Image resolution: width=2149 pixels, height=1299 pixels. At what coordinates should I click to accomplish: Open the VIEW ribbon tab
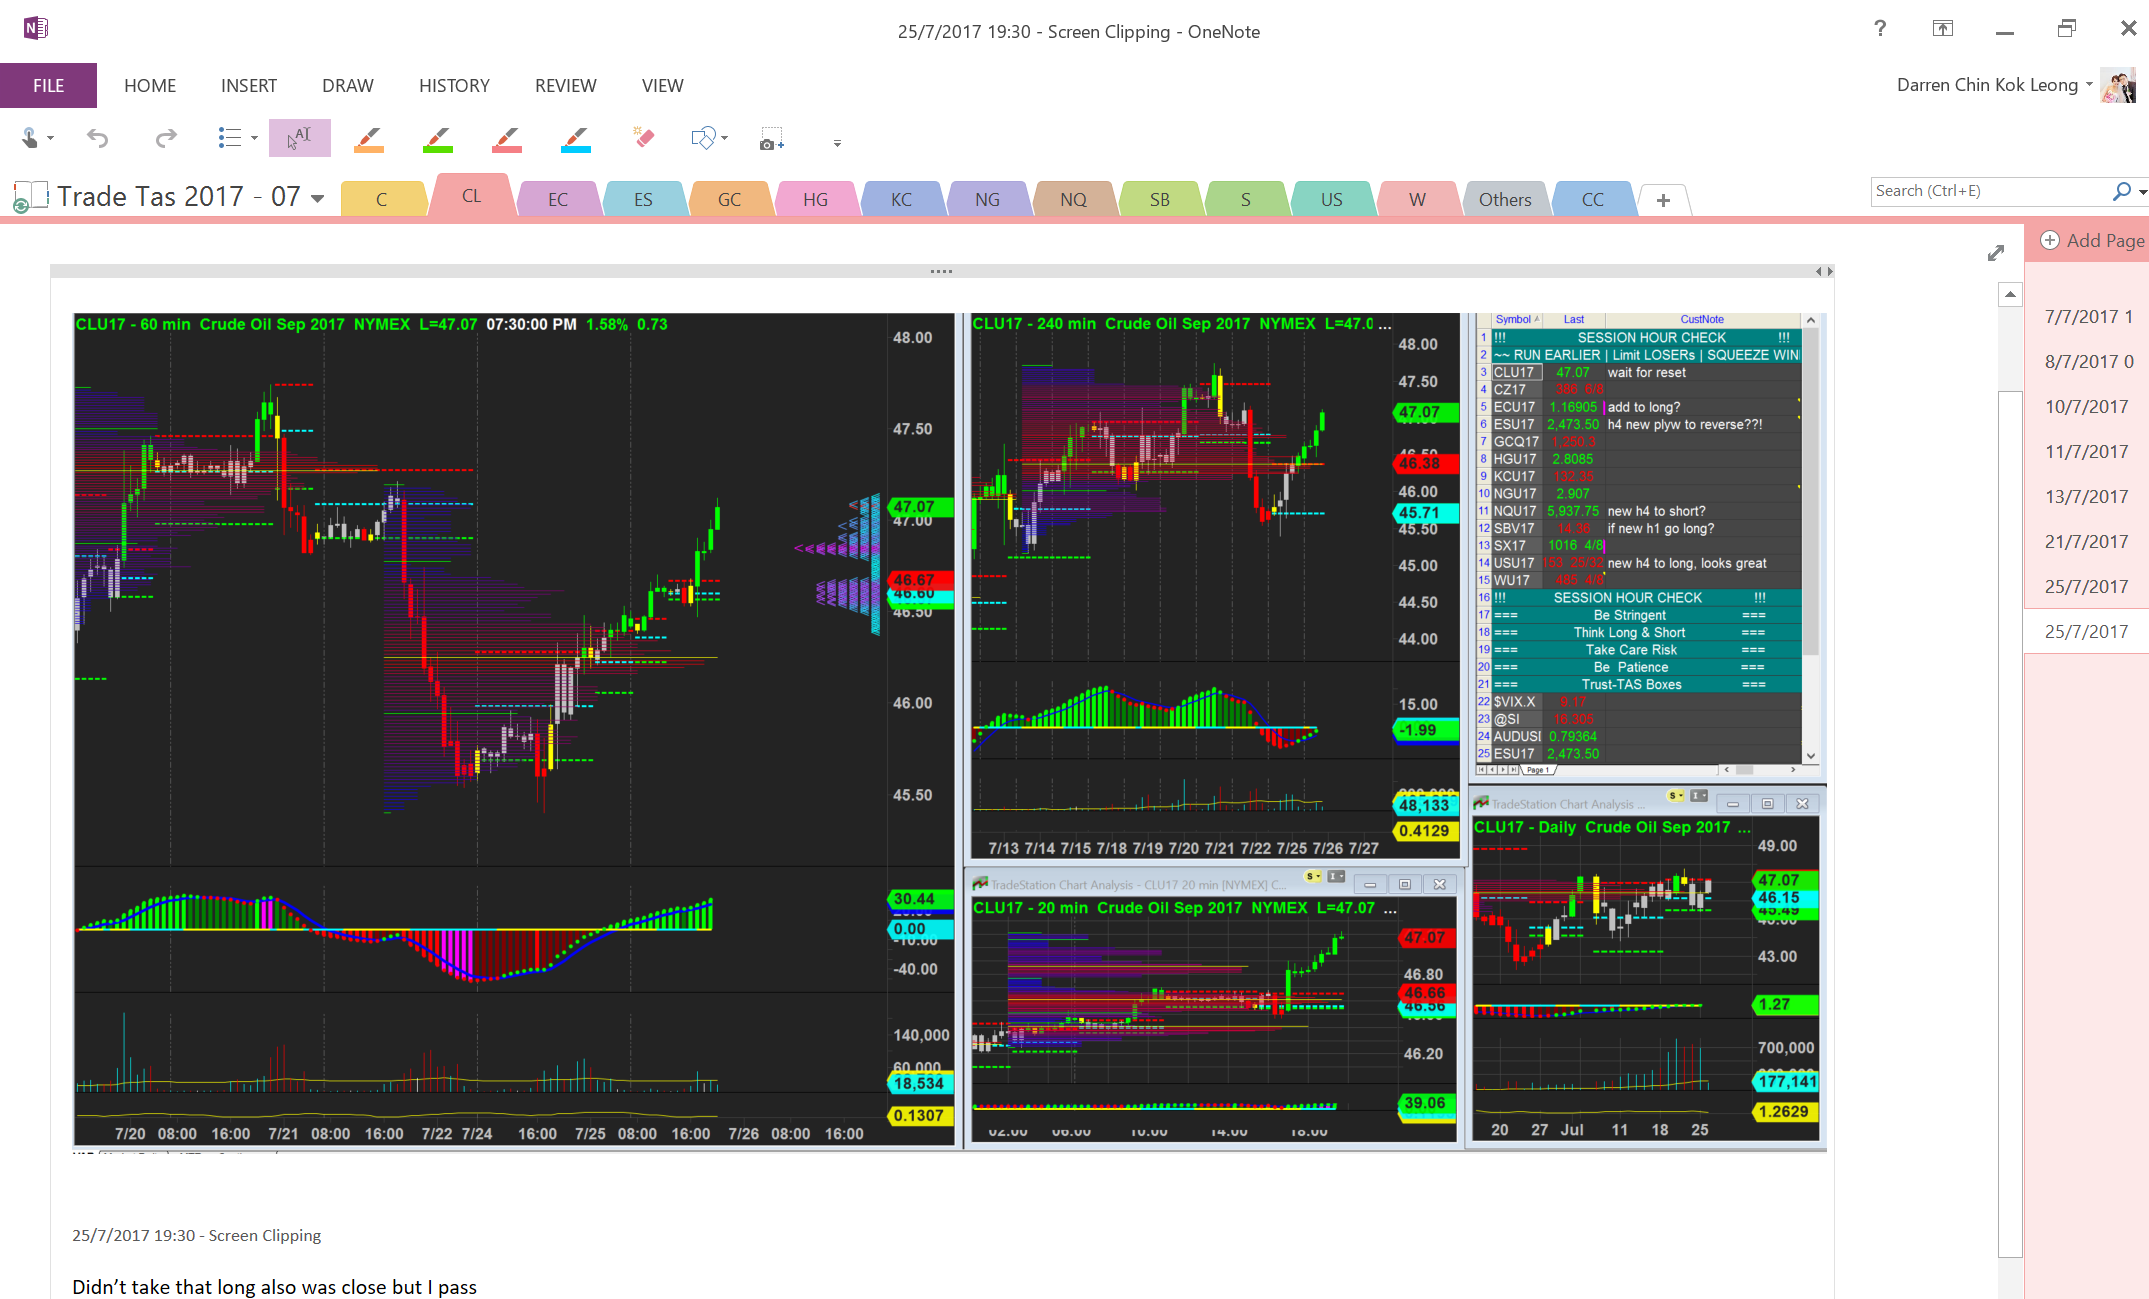coord(663,85)
